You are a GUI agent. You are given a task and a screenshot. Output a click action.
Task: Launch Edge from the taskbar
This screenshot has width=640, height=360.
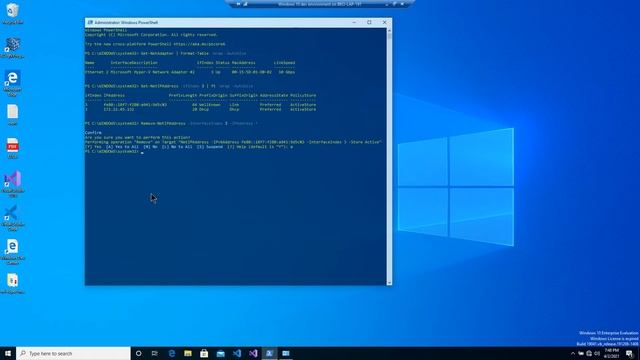[171, 353]
